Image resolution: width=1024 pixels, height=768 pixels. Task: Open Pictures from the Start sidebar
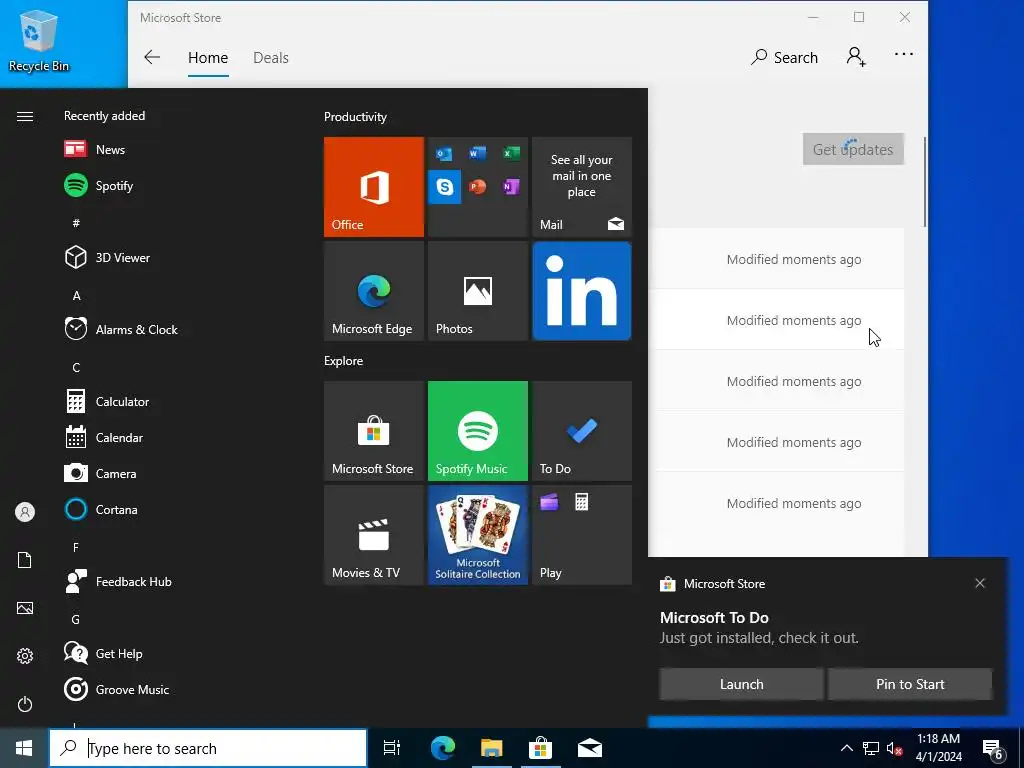[25, 608]
